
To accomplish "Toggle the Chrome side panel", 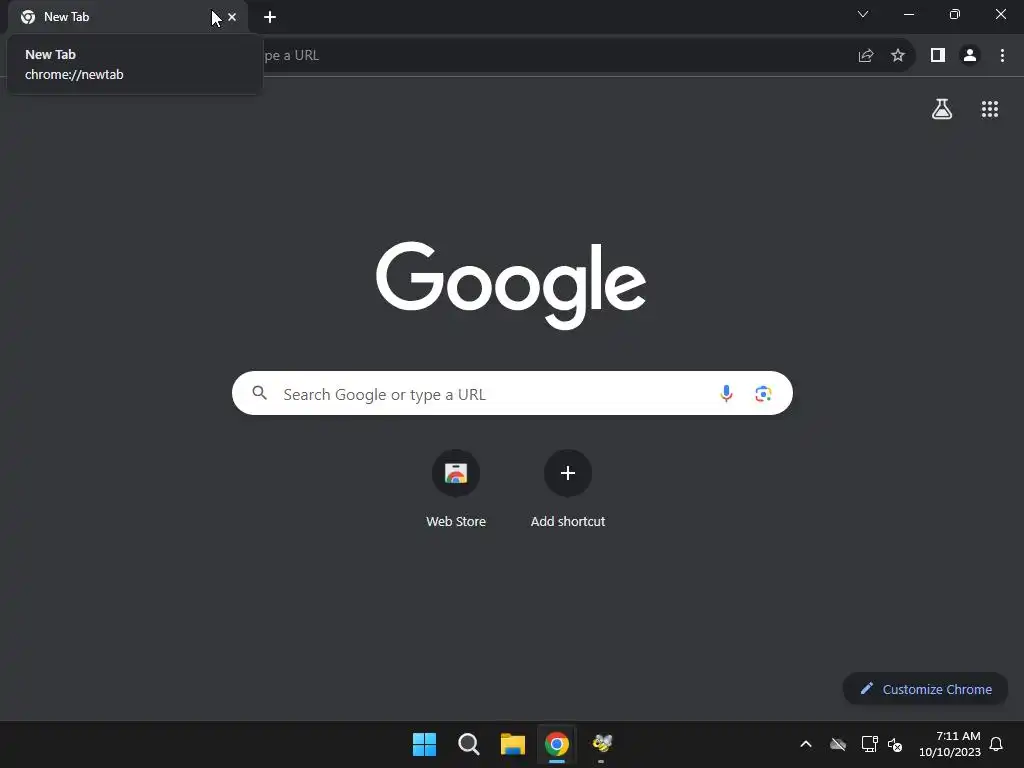I will [x=938, y=56].
